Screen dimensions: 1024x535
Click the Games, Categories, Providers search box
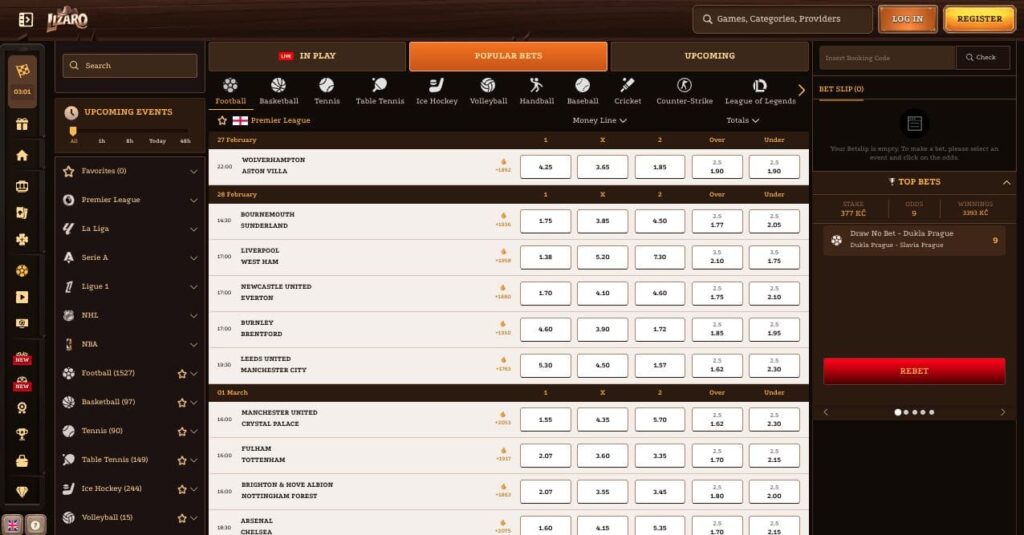pos(782,19)
